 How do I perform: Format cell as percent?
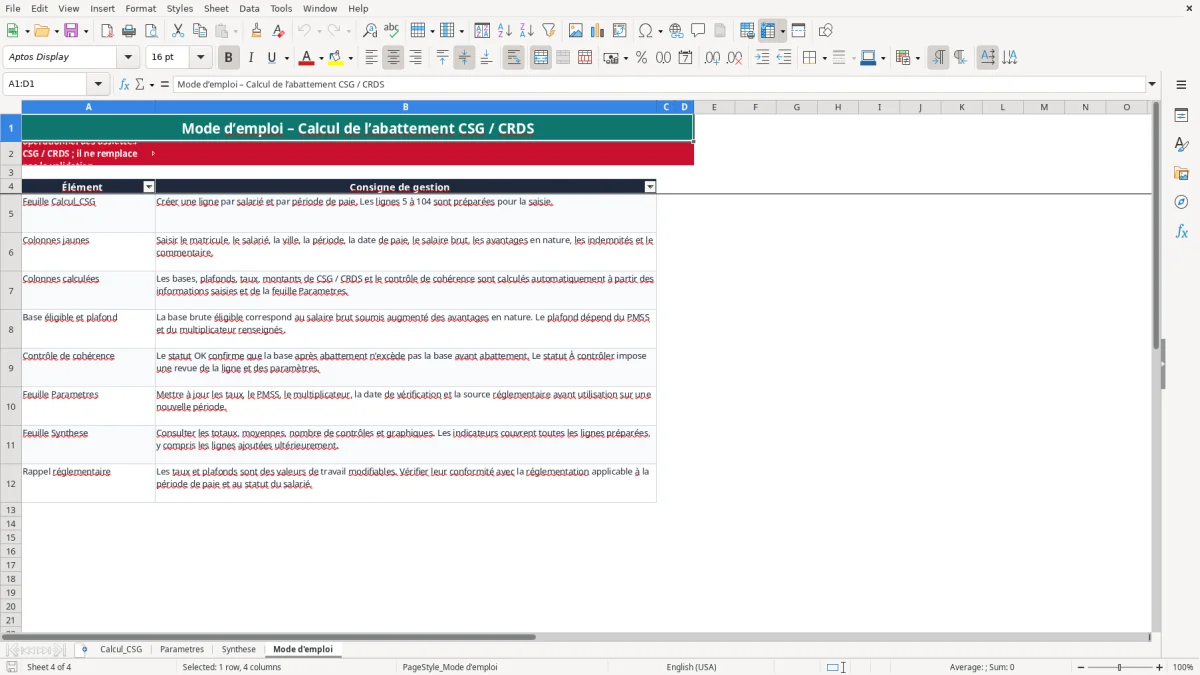[x=641, y=58]
